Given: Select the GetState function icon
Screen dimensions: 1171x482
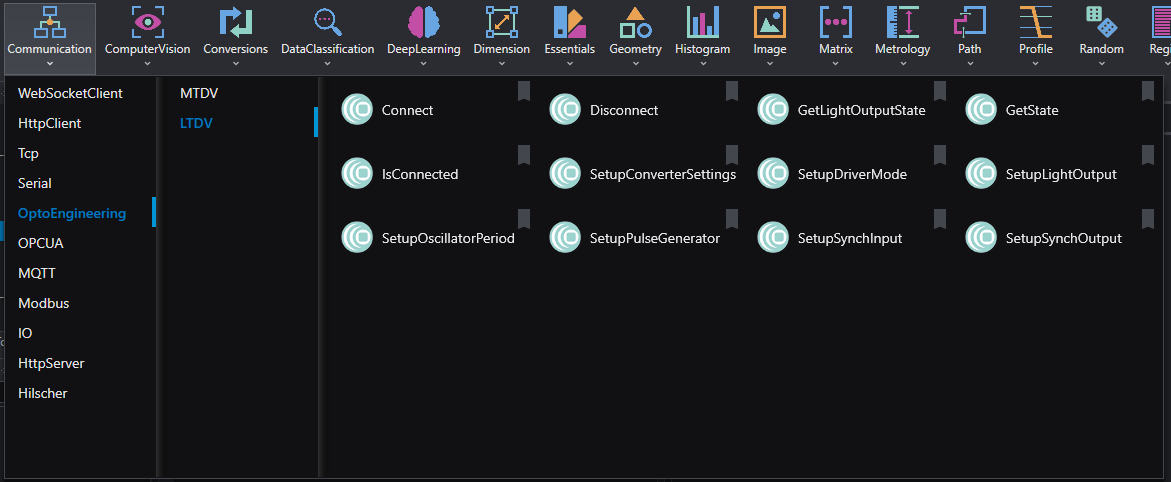Looking at the screenshot, I should (x=981, y=110).
